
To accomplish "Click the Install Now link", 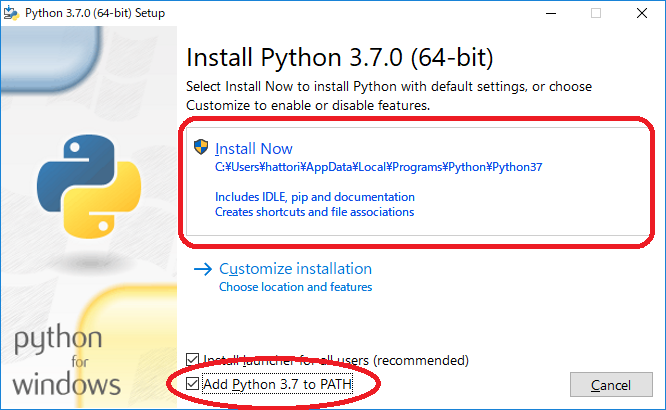I will coord(254,149).
